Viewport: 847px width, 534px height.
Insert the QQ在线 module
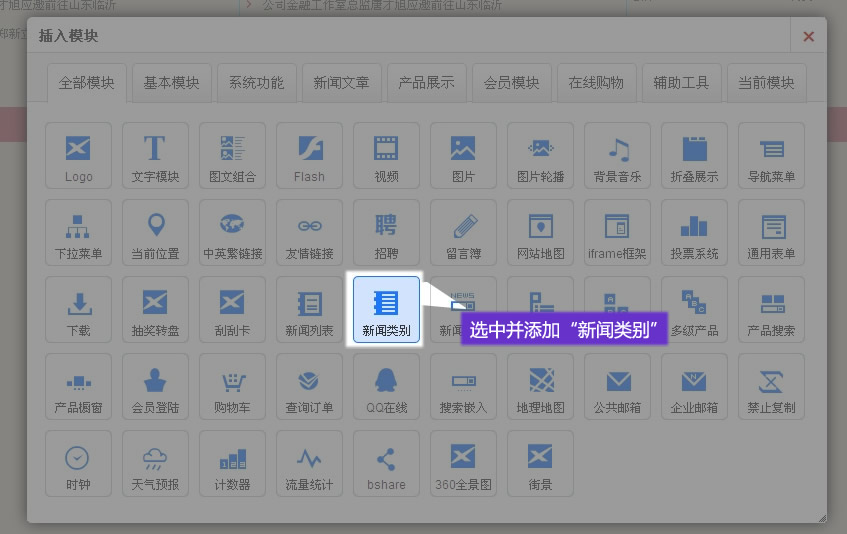tap(386, 386)
